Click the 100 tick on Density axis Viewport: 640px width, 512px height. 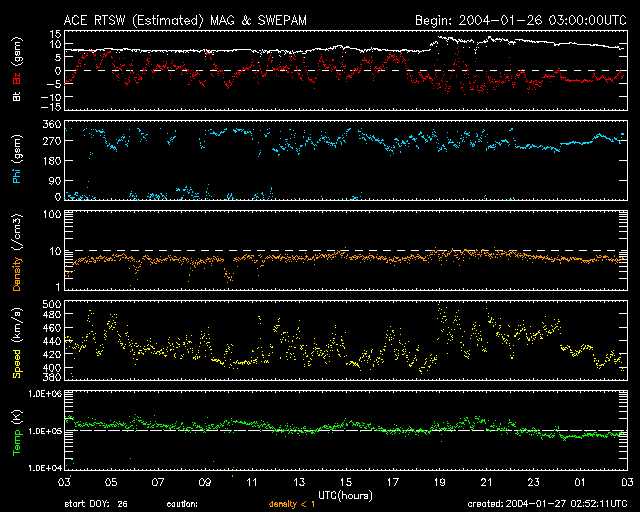click(x=54, y=215)
